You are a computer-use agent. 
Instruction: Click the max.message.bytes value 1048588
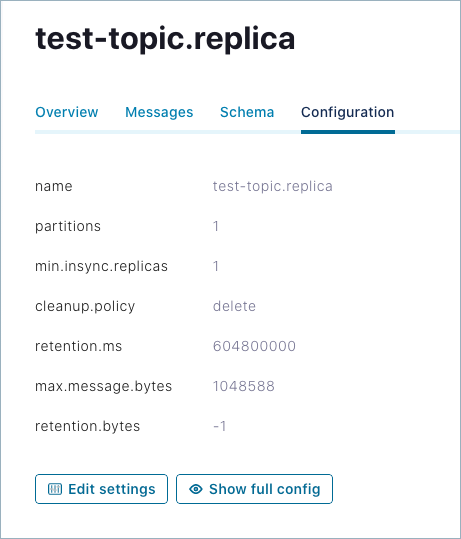(x=244, y=386)
